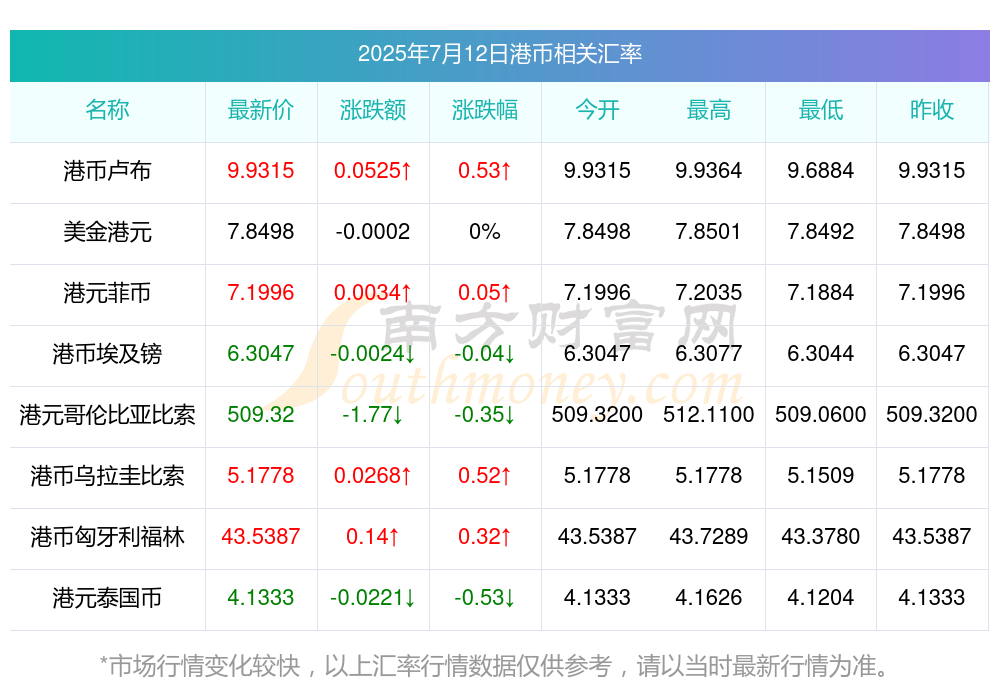1000x698 pixels.
Task: Select the 最高 column header
Action: pos(709,110)
